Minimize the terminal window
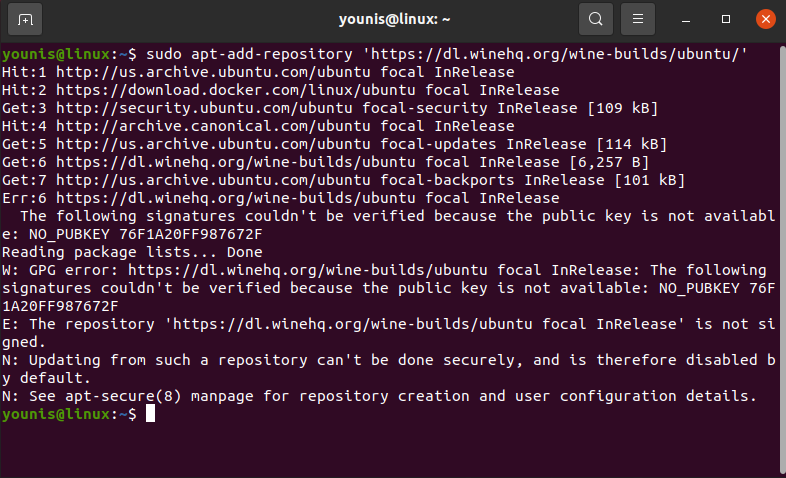The image size is (786, 478). pos(686,20)
